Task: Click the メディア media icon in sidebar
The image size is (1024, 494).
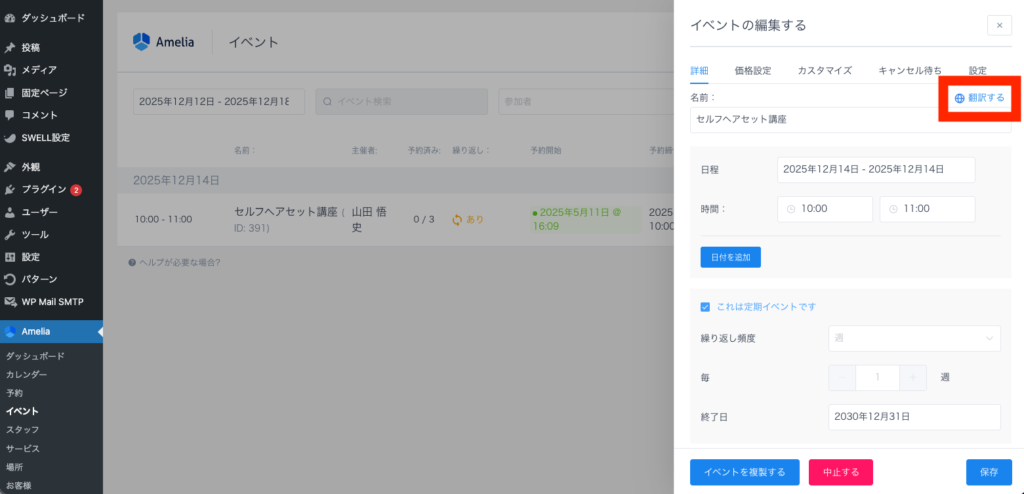Action: coord(10,70)
